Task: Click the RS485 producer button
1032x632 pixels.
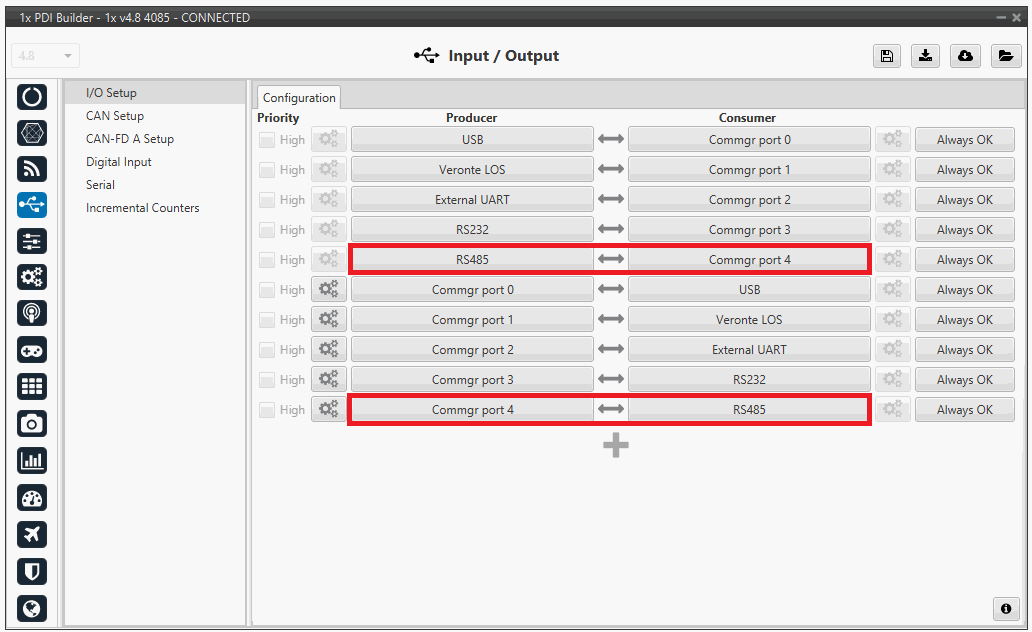Action: tap(472, 259)
